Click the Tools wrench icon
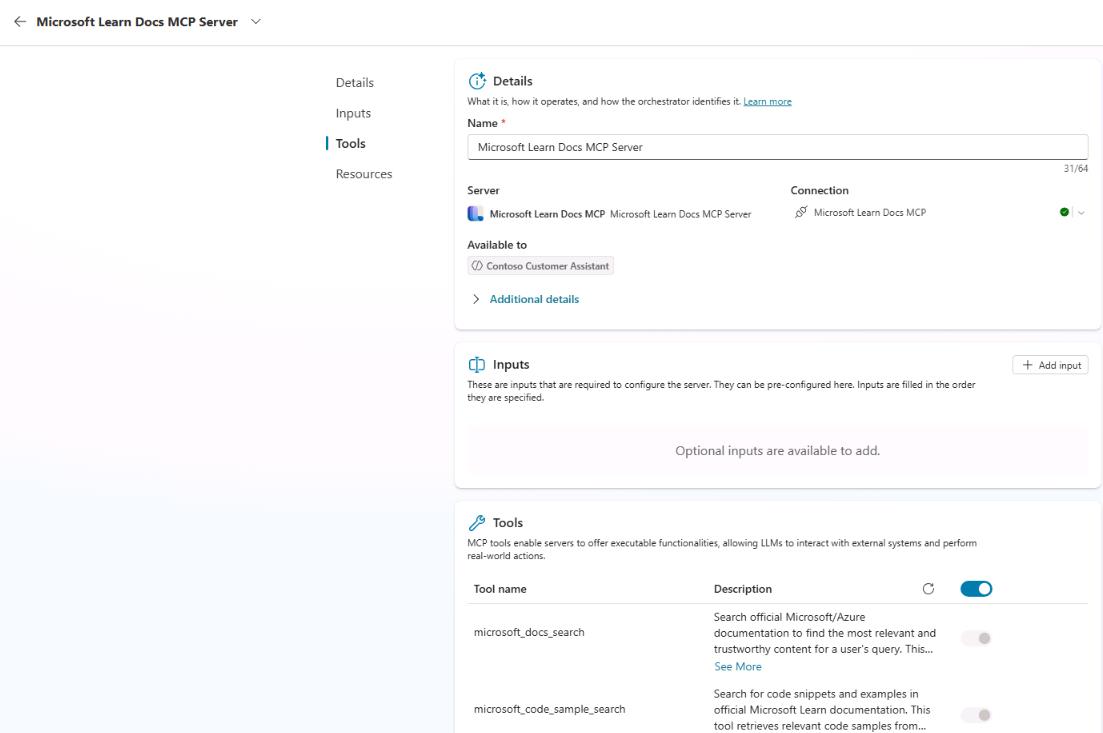This screenshot has width=1103, height=733. pos(476,522)
